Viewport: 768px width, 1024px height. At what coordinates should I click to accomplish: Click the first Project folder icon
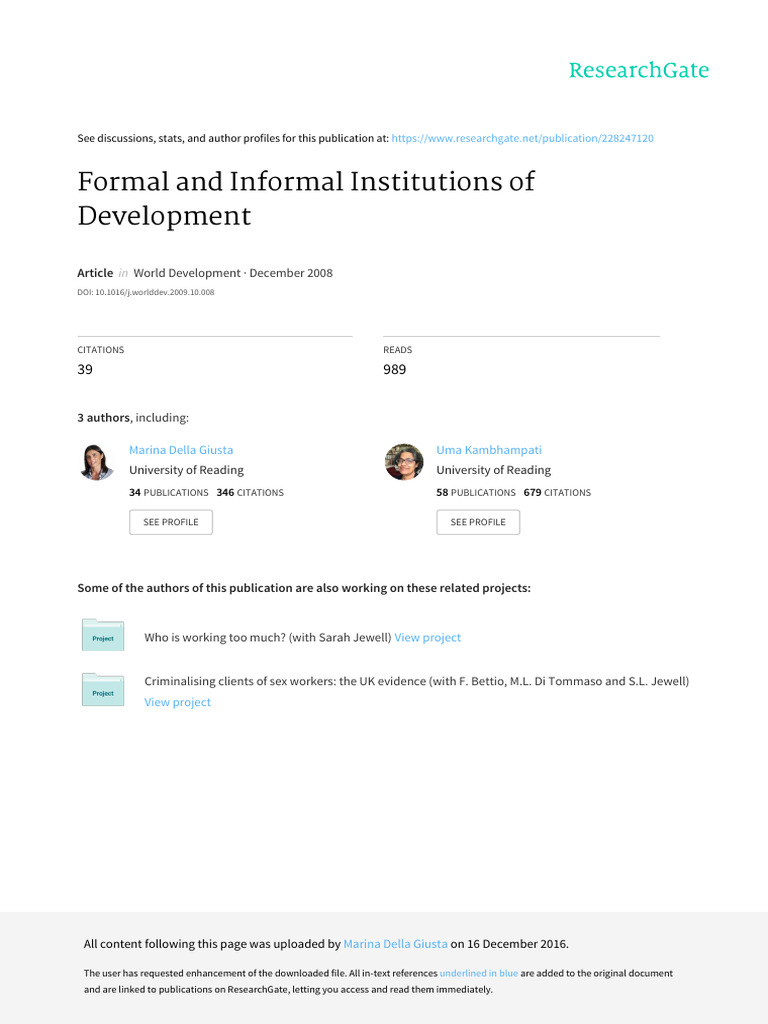pyautogui.click(x=103, y=637)
